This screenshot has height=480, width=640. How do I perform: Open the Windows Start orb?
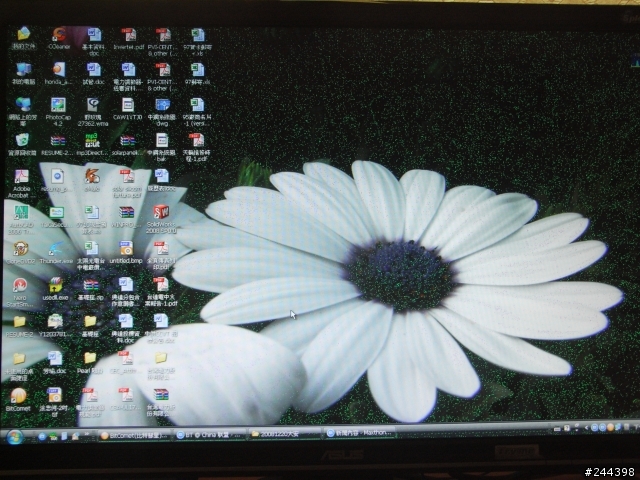coord(15,437)
